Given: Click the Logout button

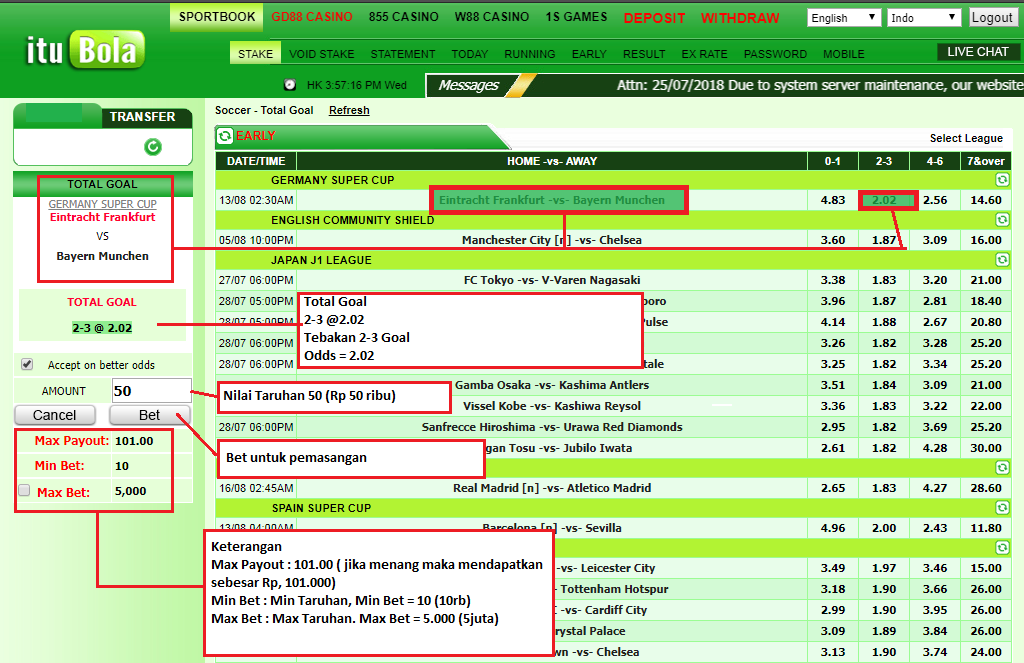Looking at the screenshot, I should pos(991,18).
